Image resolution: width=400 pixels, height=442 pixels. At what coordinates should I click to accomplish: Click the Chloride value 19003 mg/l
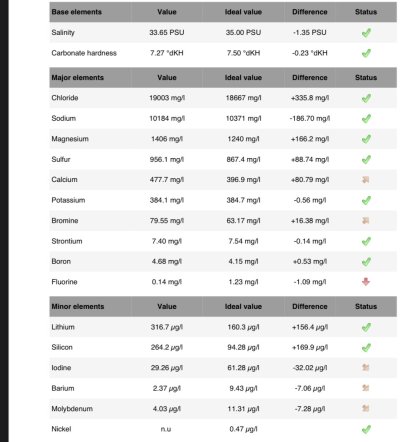coord(167,98)
